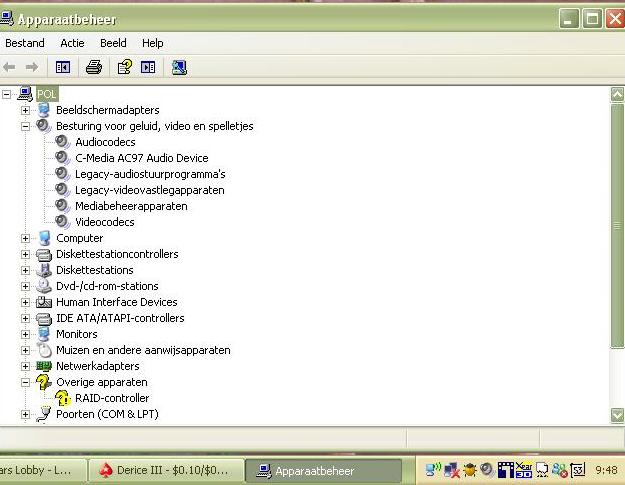Expand the Poorten (COM & LPT) node
Screen dimensions: 625x485
tap(25, 414)
